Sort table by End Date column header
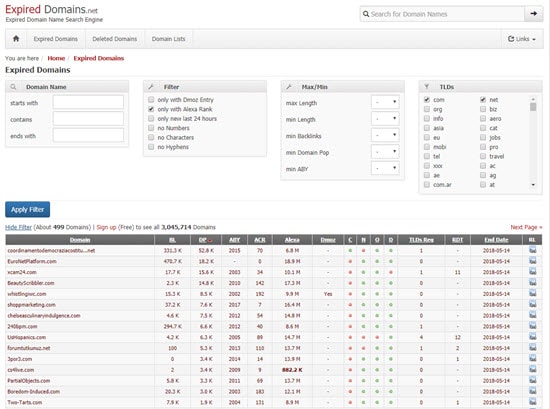The width and height of the screenshot is (550, 409). tap(496, 240)
